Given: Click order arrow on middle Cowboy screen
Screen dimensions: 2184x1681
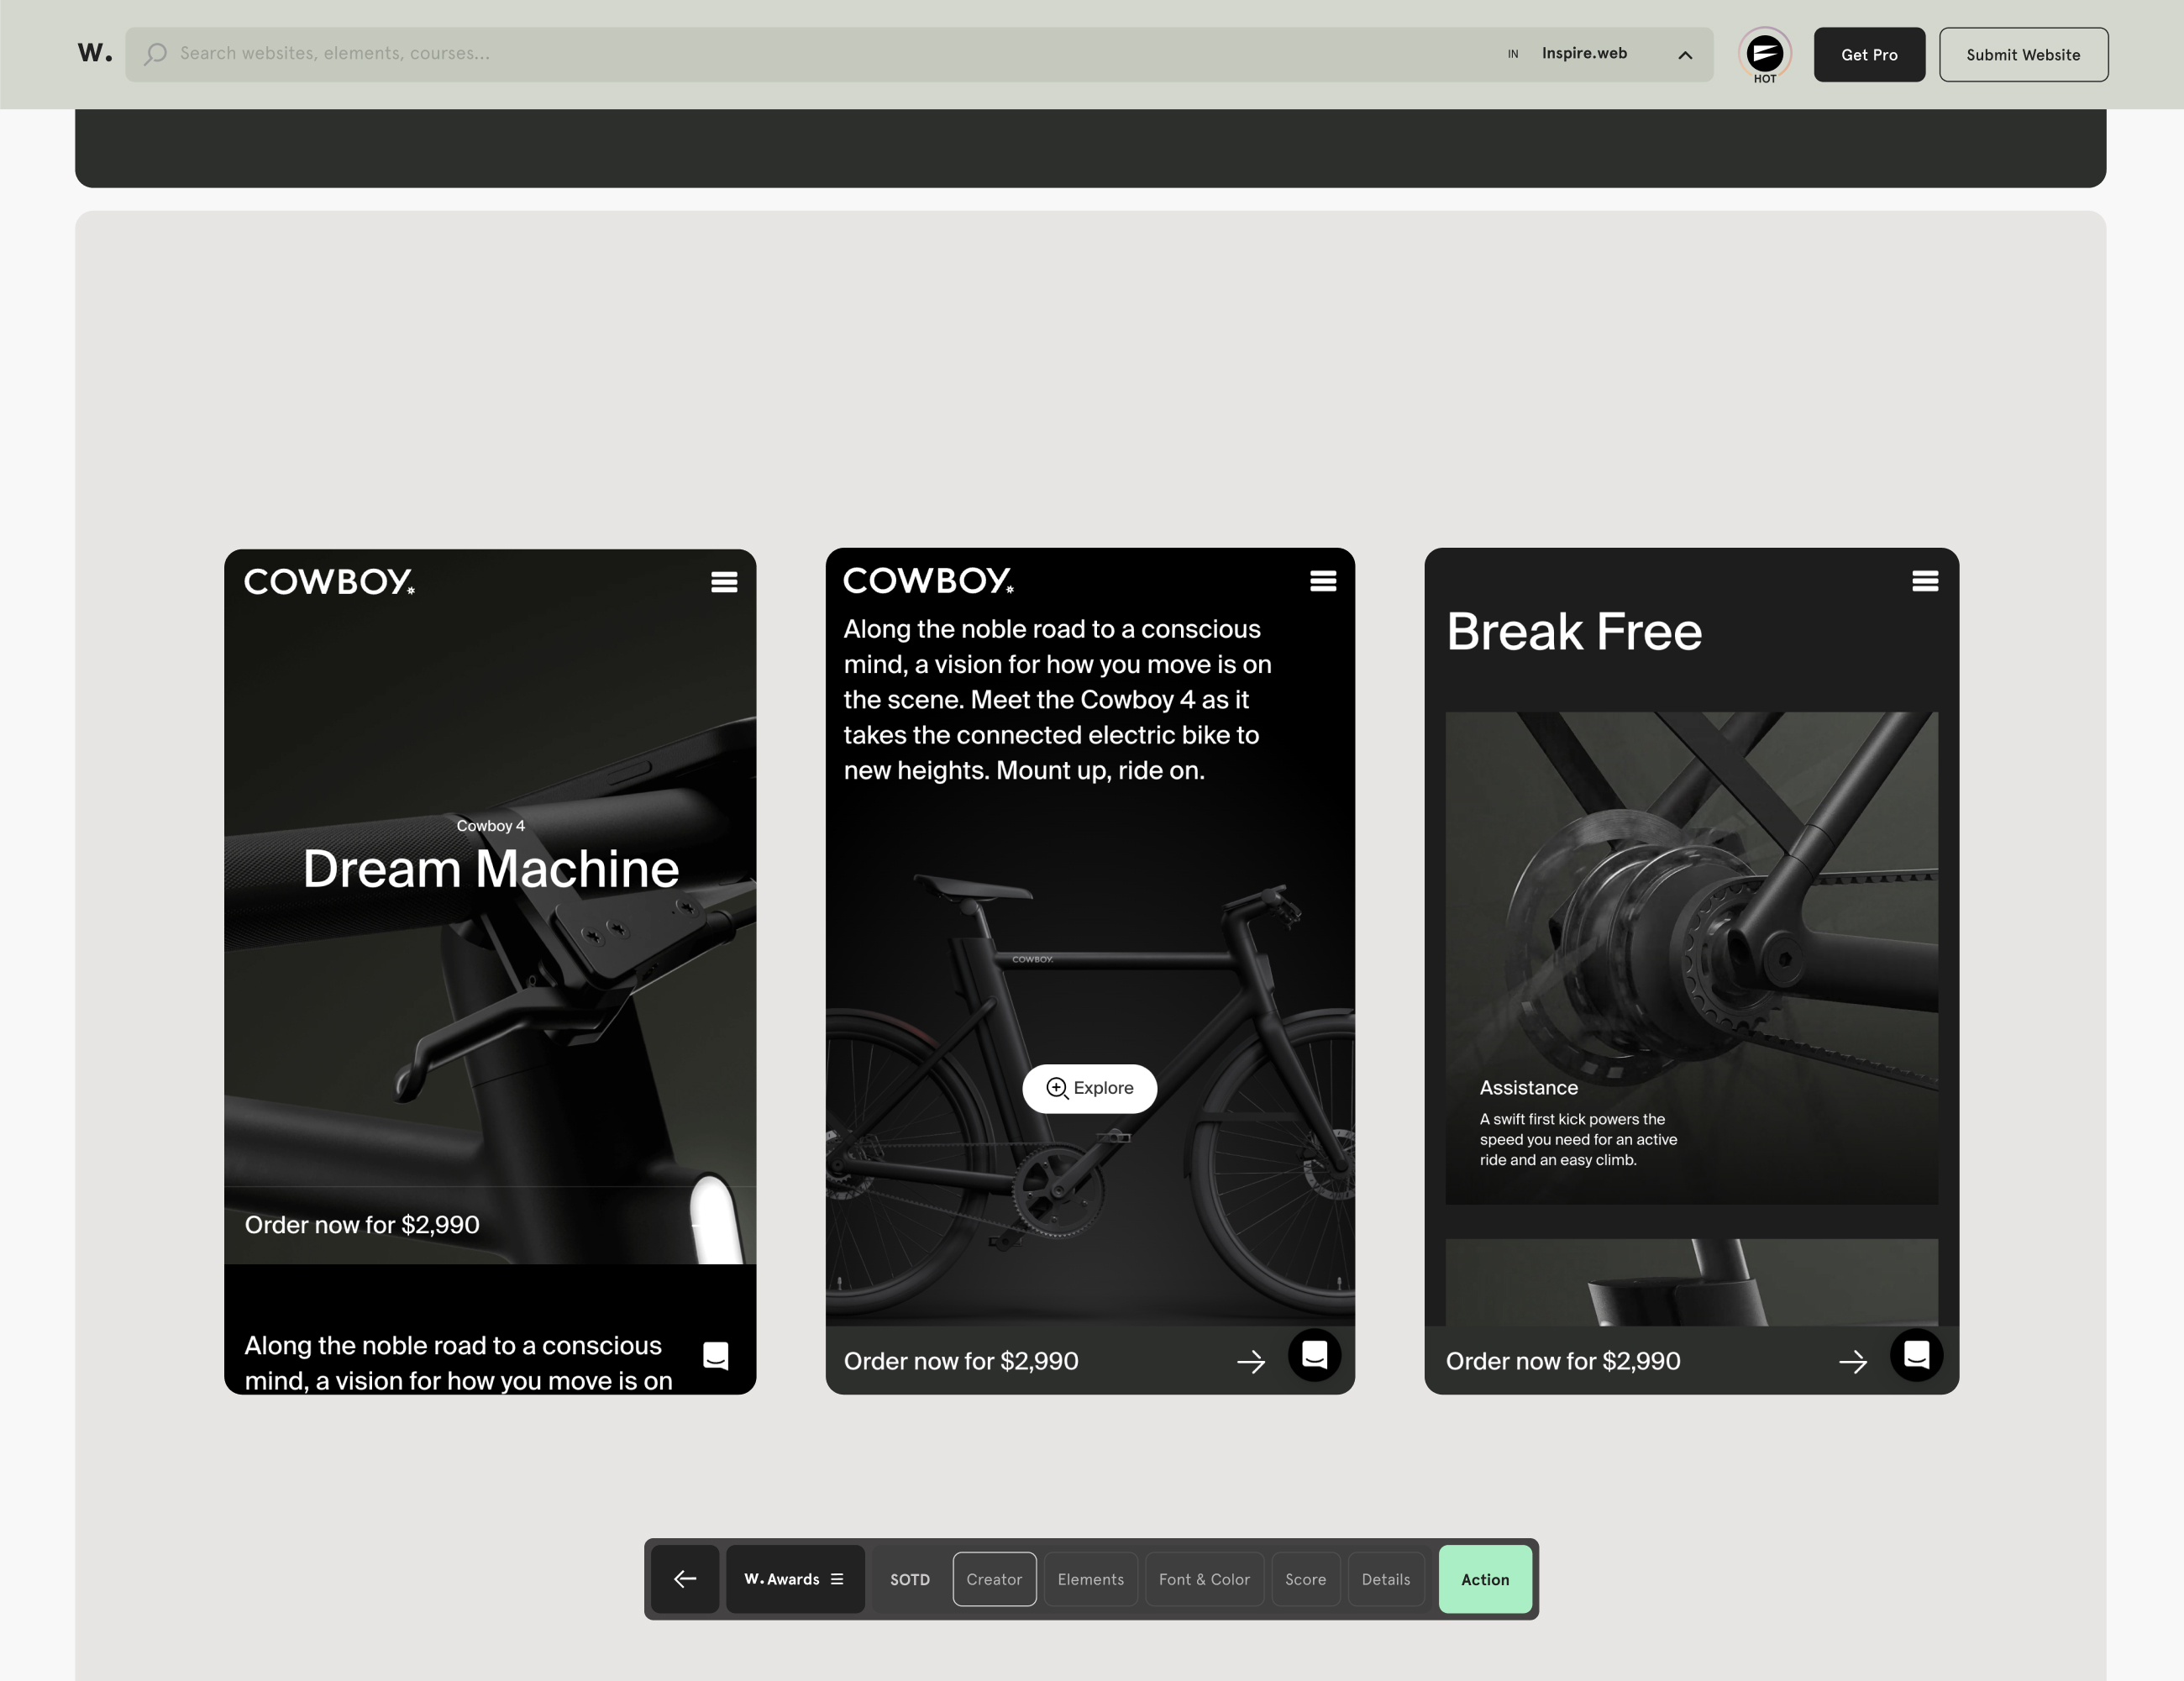Looking at the screenshot, I should point(1251,1361).
